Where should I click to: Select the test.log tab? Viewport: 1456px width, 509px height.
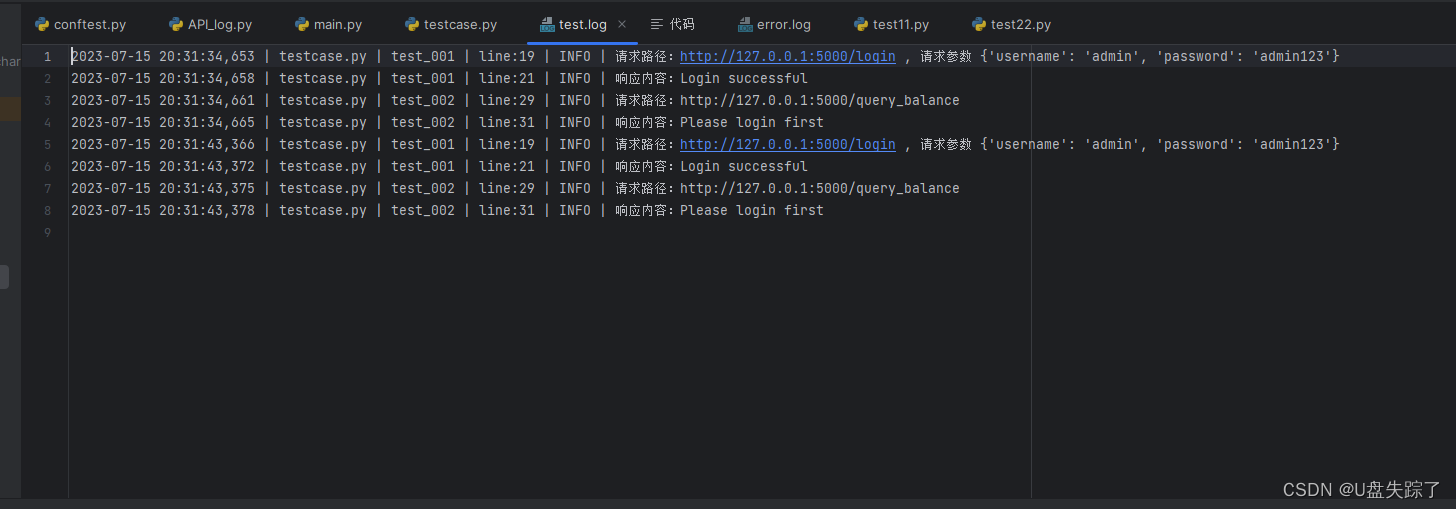coord(582,24)
